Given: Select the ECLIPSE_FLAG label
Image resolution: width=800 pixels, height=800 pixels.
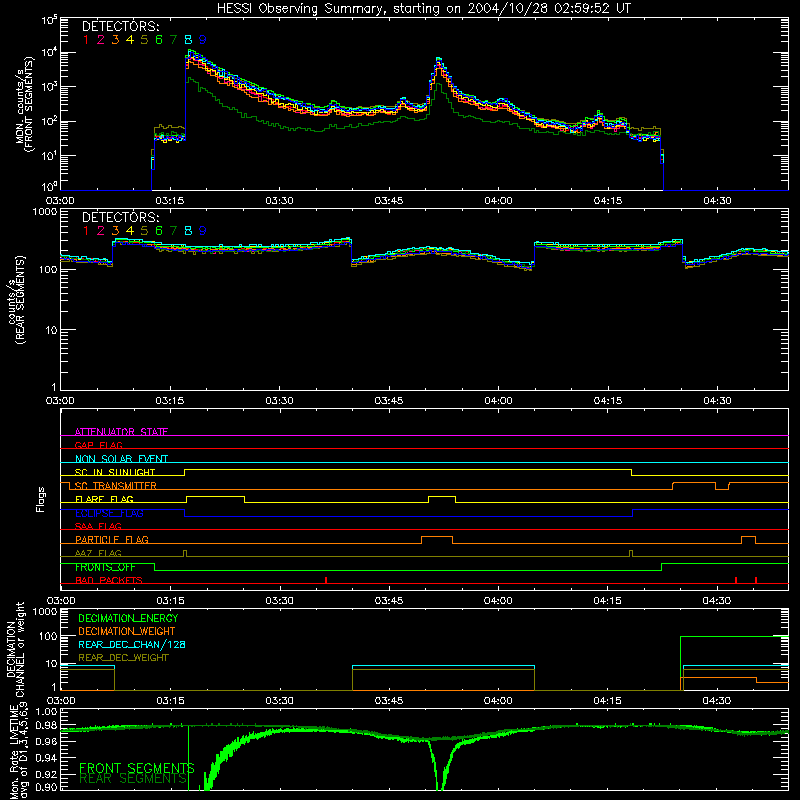Looking at the screenshot, I should point(109,513).
